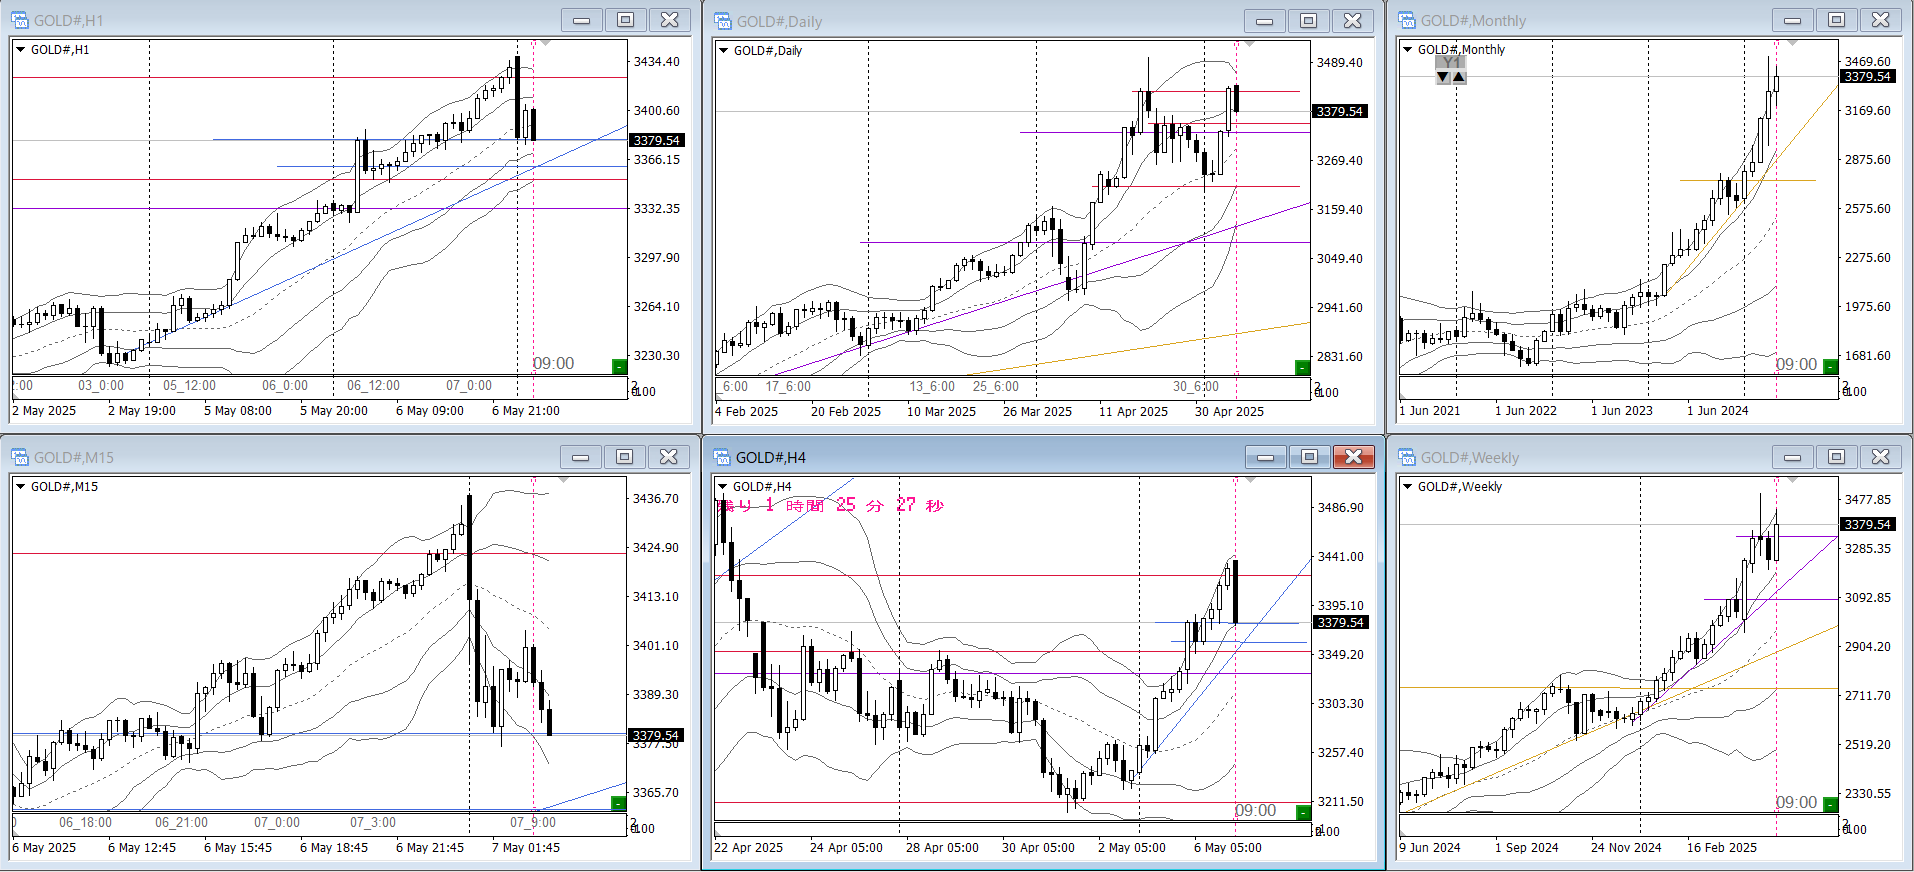1914x872 pixels.
Task: Maximize the GOLD#,Daily chart window
Action: pyautogui.click(x=1309, y=21)
